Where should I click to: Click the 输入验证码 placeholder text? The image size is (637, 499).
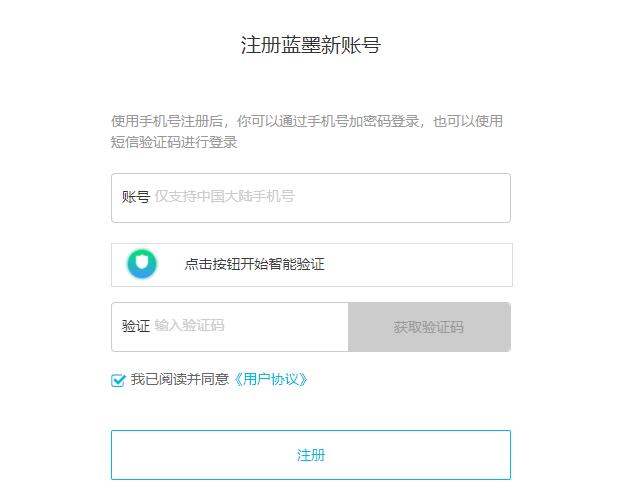pyautogui.click(x=189, y=326)
